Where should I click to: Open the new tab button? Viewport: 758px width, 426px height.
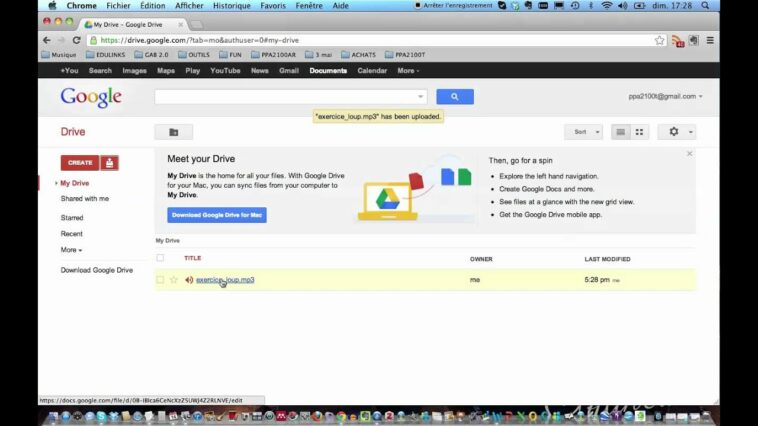(197, 24)
